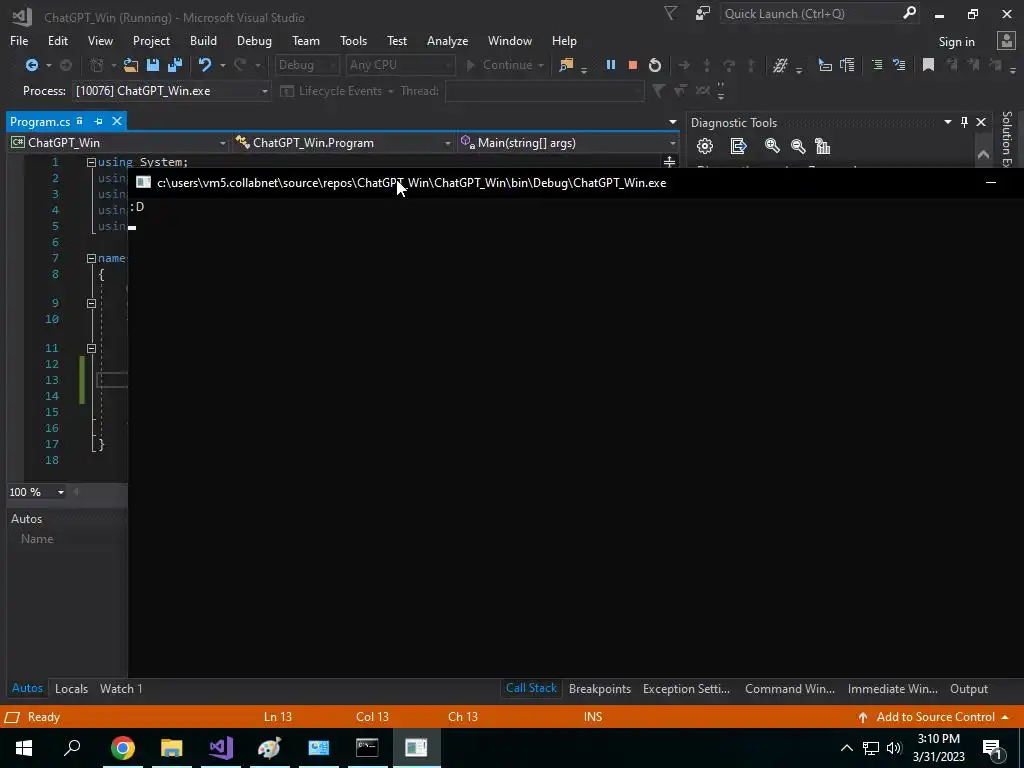Click the Windows Start button

tap(24, 747)
